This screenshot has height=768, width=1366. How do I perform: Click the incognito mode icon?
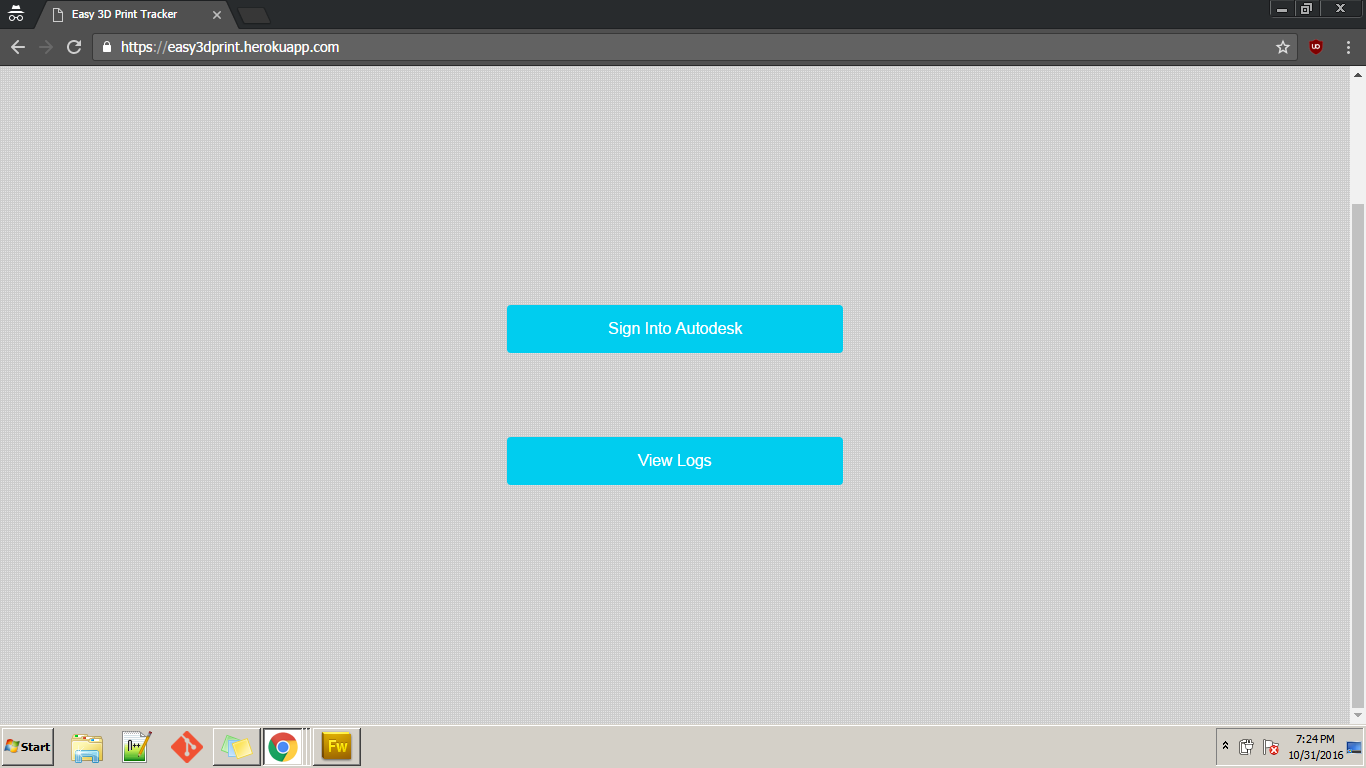pos(15,13)
